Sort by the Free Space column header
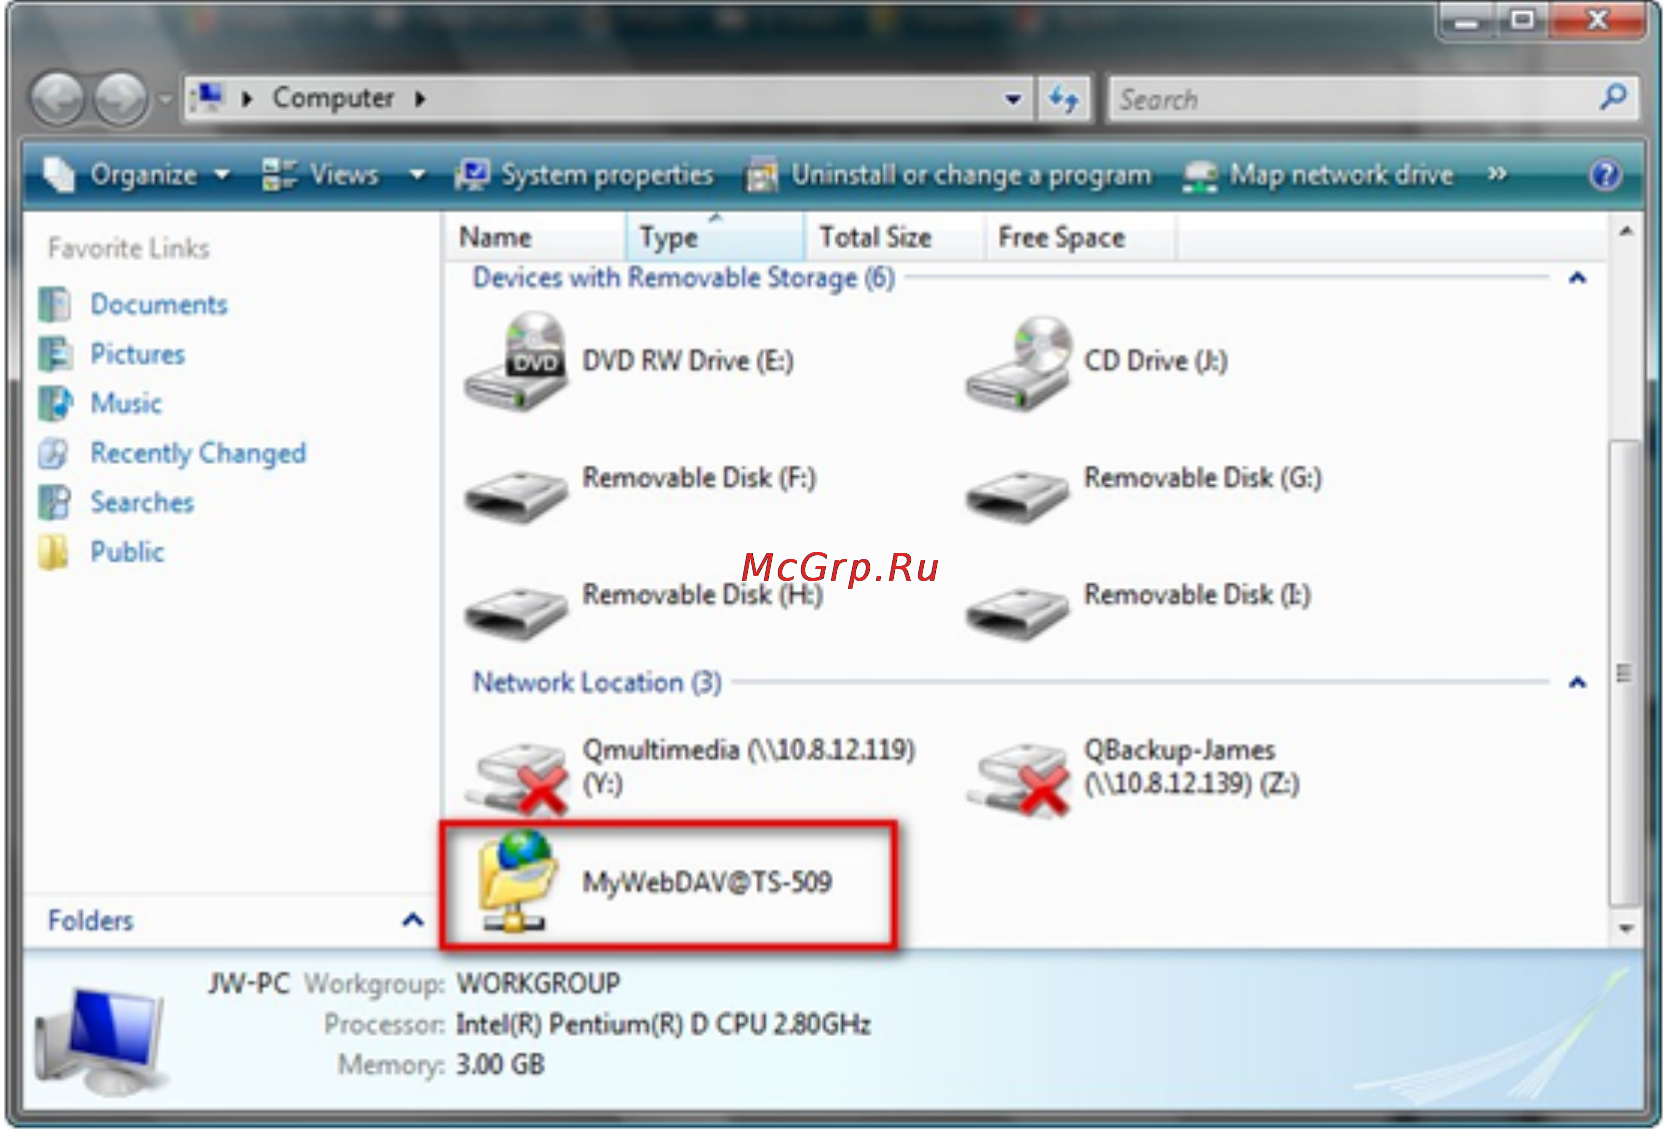 point(1081,237)
